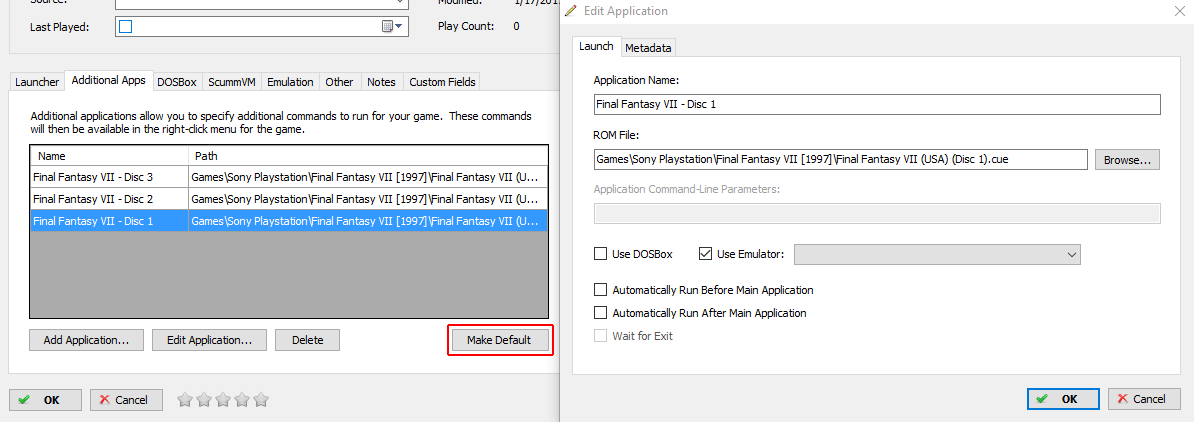Click the Add Application button
The height and width of the screenshot is (422, 1194).
[x=86, y=340]
